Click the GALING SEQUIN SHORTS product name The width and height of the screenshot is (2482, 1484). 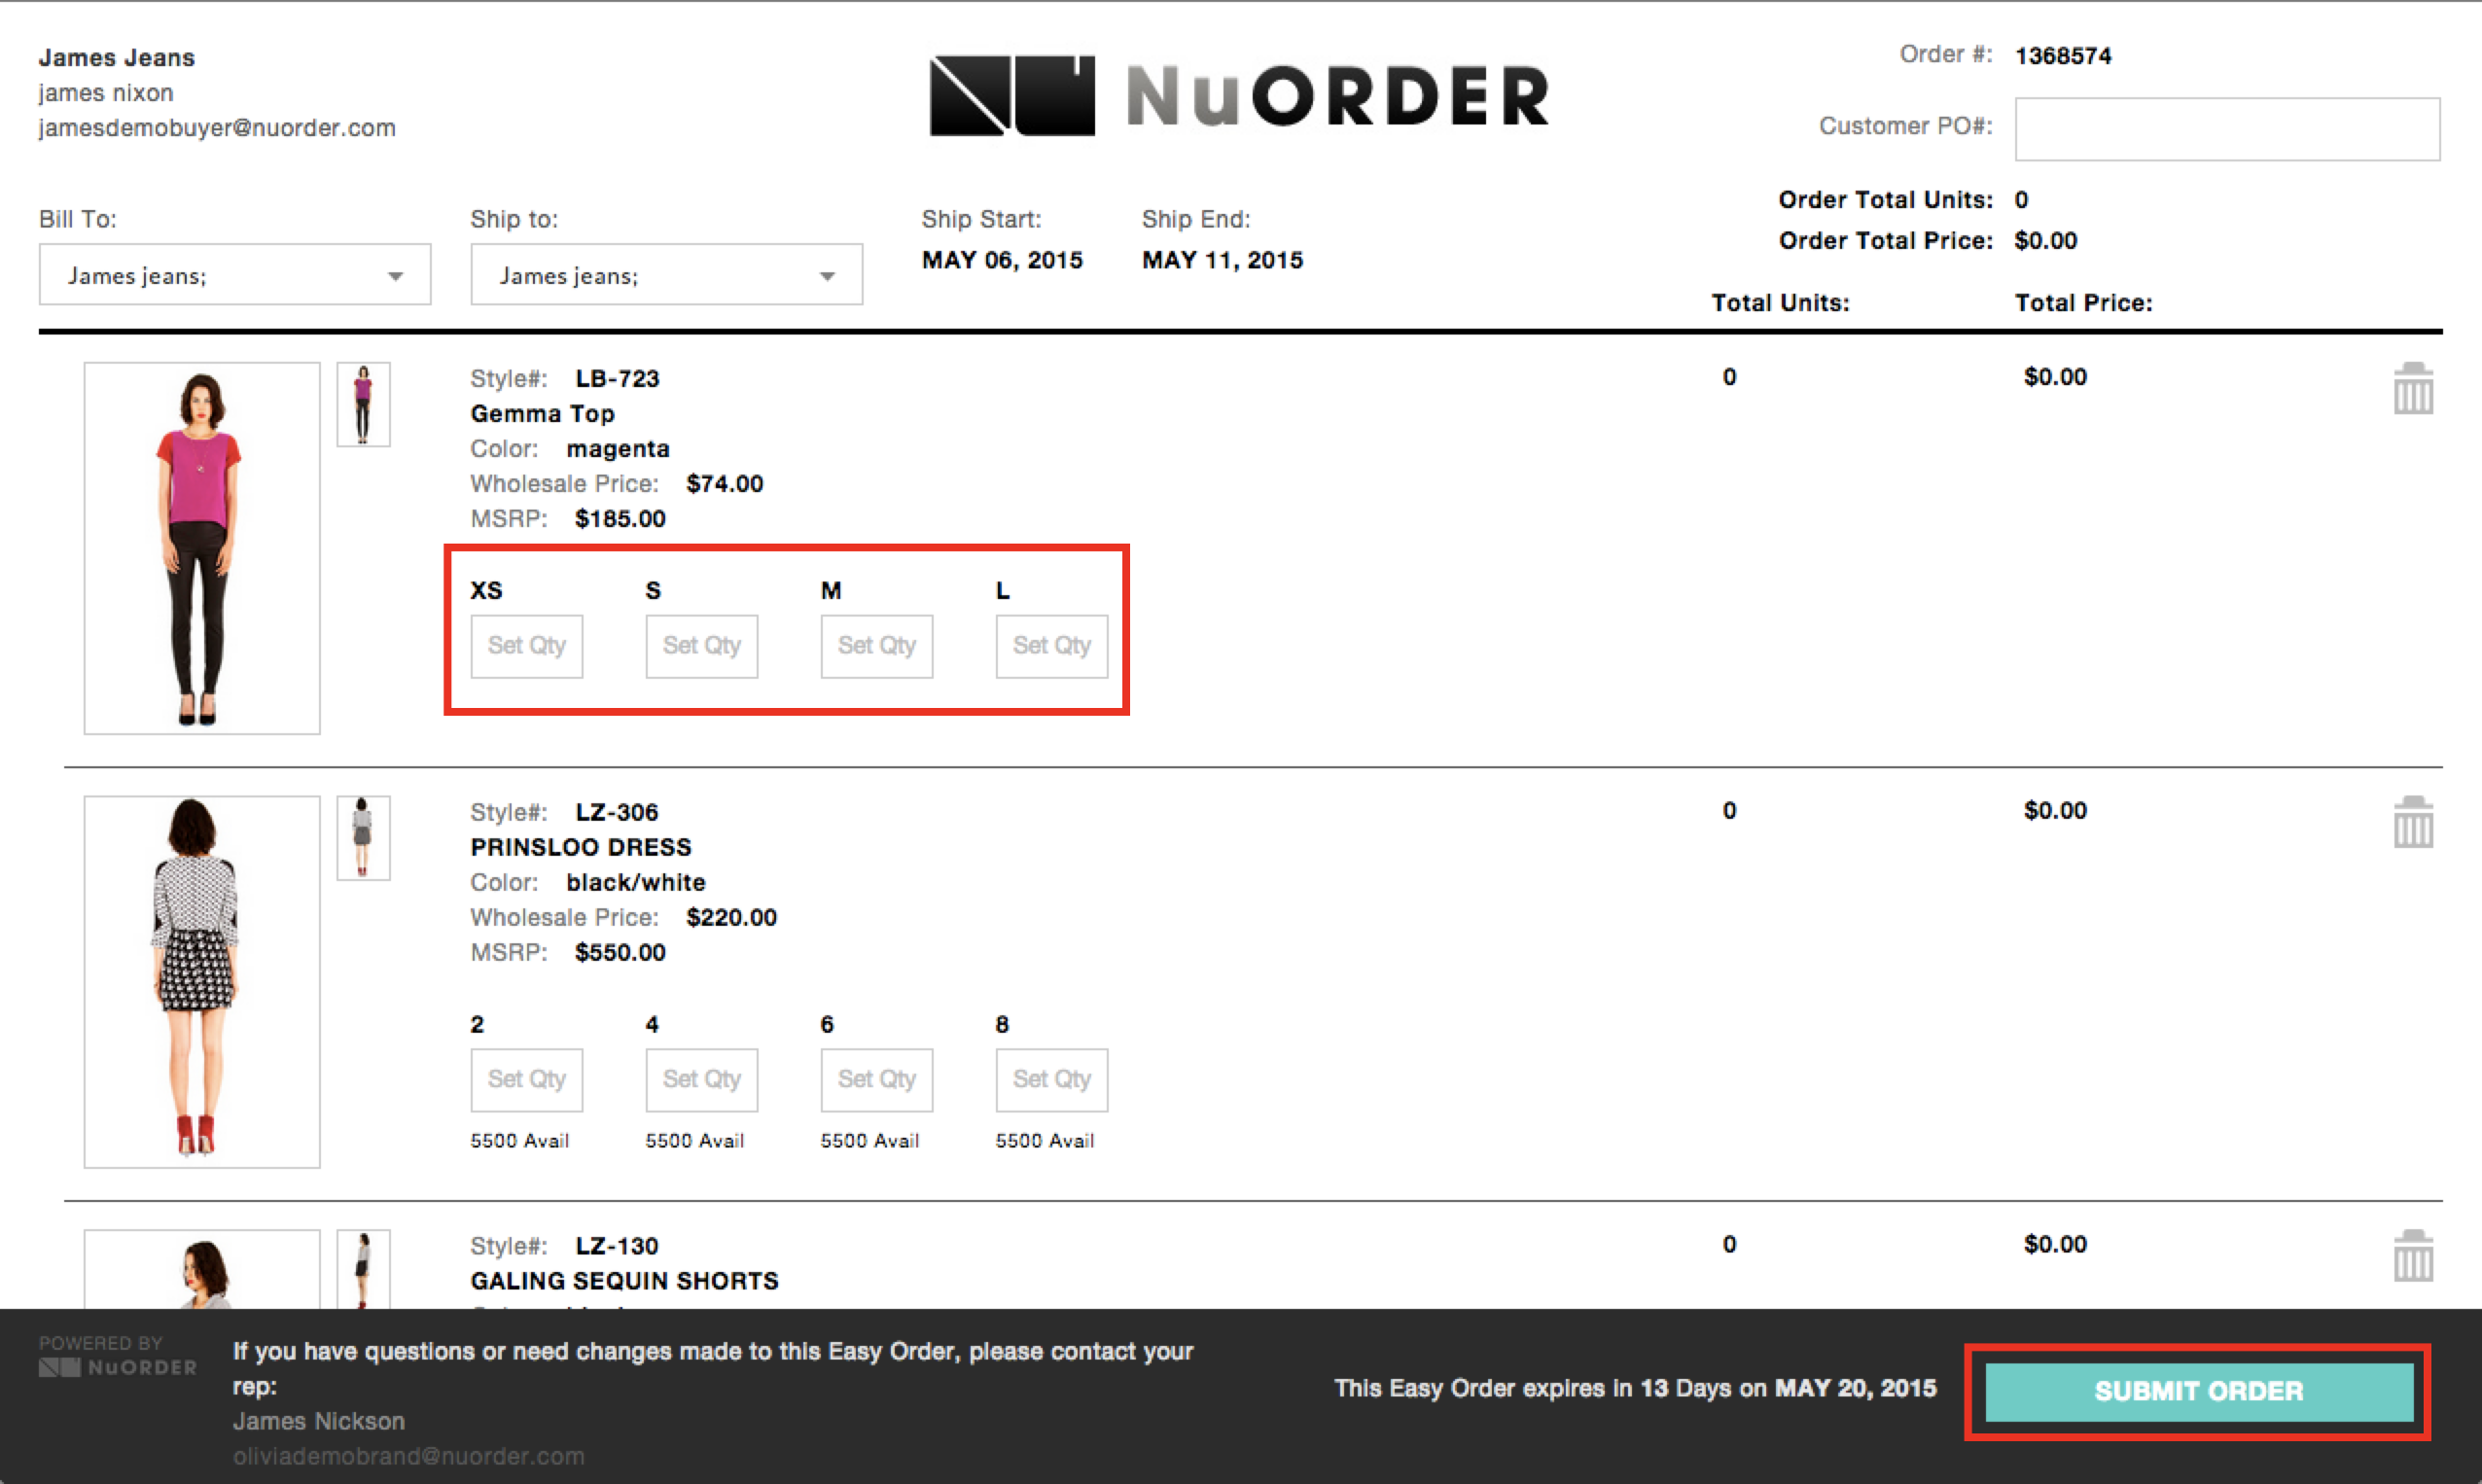[624, 1281]
